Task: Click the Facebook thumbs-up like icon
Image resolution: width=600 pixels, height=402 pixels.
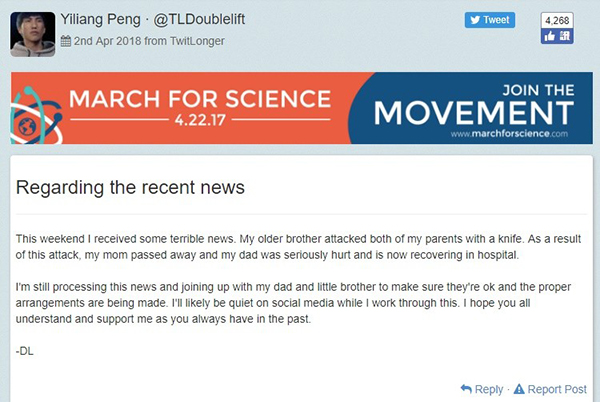Action: [x=549, y=36]
